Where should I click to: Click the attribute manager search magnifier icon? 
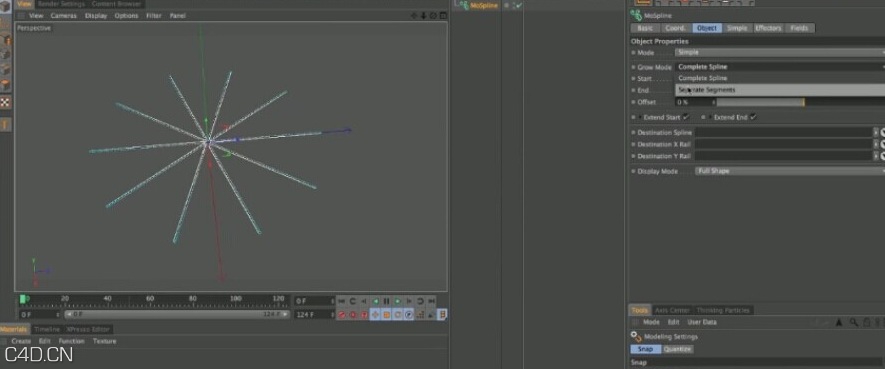click(853, 322)
